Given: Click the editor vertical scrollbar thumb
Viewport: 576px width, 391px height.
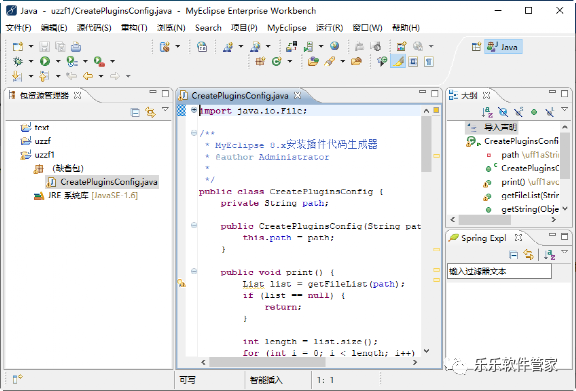Looking at the screenshot, I should pyautogui.click(x=426, y=144).
